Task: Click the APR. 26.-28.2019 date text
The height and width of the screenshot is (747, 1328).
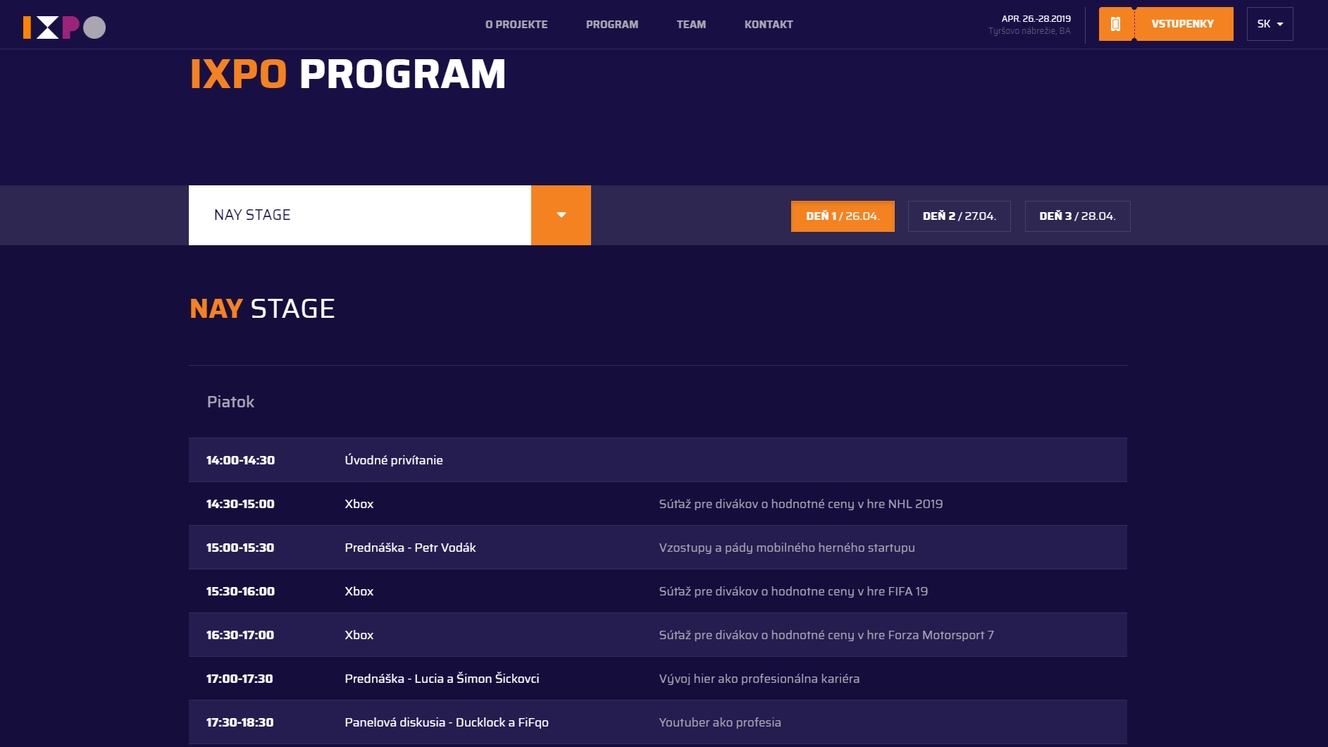Action: 1036,18
